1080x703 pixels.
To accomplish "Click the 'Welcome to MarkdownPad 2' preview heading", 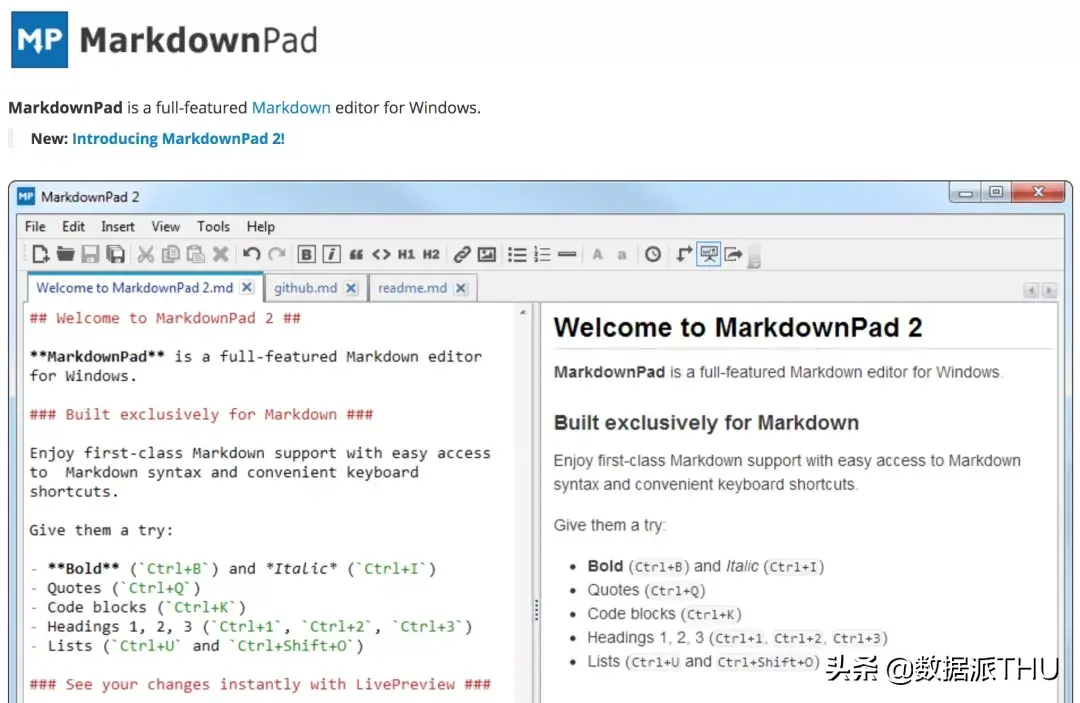I will [738, 328].
